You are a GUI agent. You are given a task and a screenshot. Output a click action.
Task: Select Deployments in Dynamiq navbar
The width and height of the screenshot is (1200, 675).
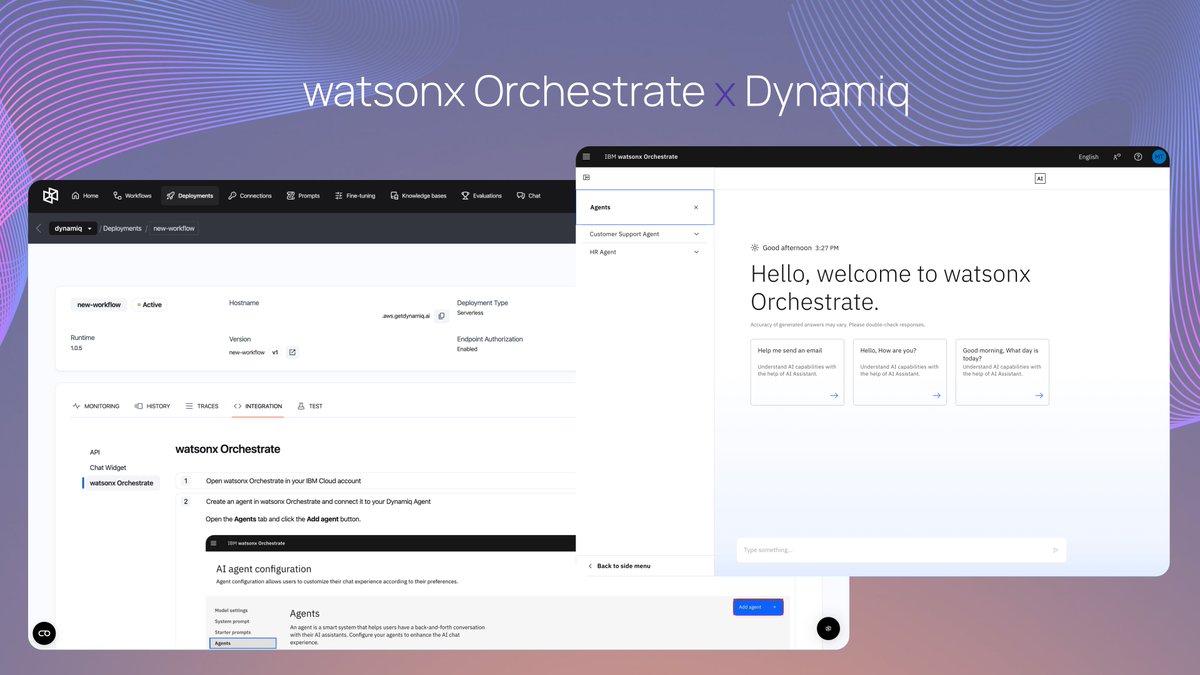[190, 196]
